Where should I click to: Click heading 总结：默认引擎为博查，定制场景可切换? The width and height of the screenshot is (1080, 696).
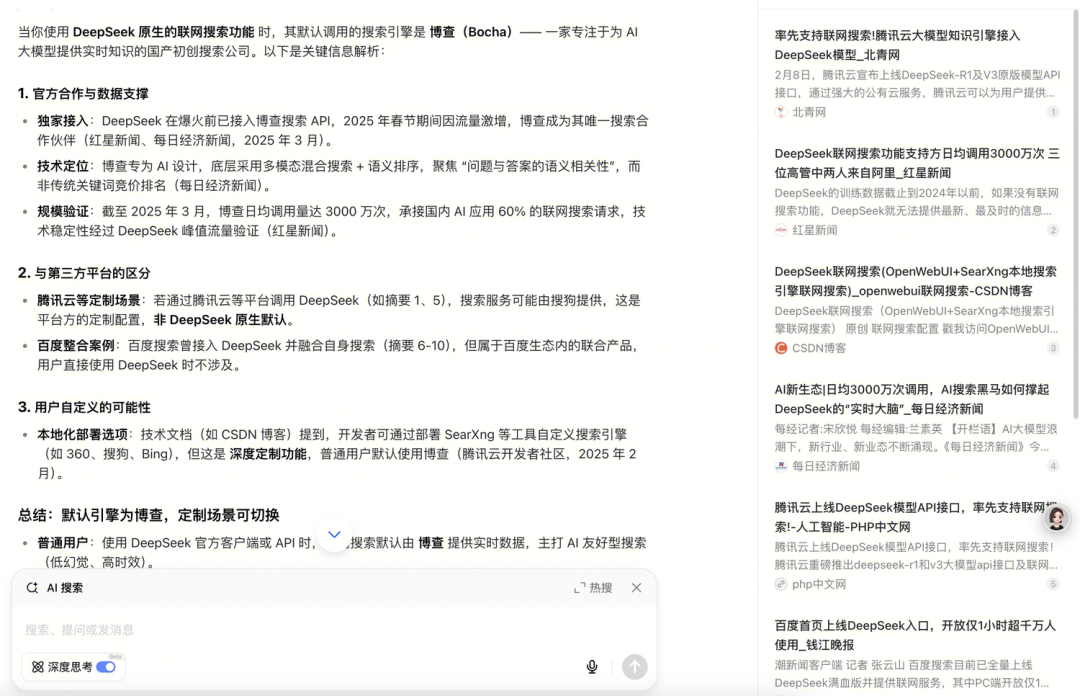point(149,515)
